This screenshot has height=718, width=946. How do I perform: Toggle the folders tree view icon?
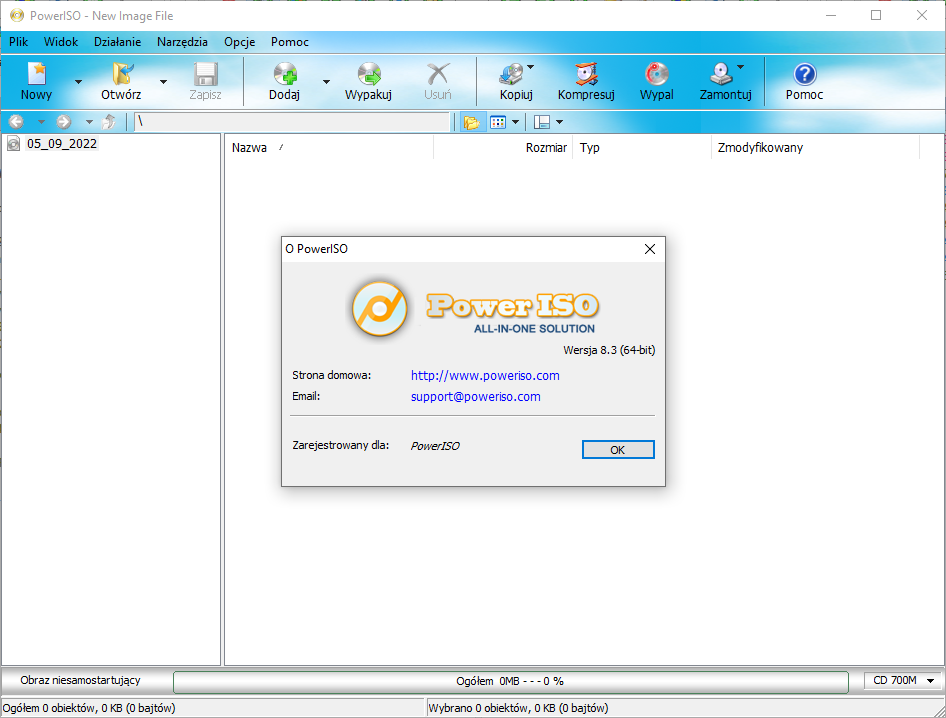(472, 122)
